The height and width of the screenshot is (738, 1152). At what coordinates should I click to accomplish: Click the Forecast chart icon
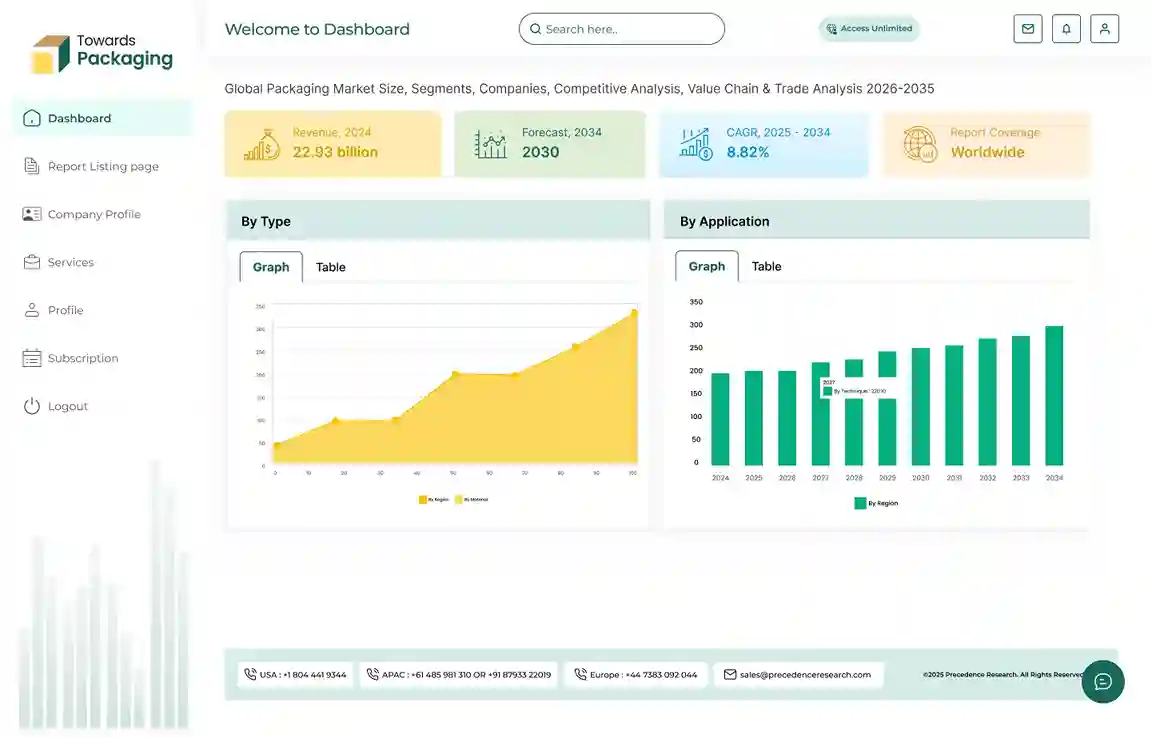[x=490, y=144]
